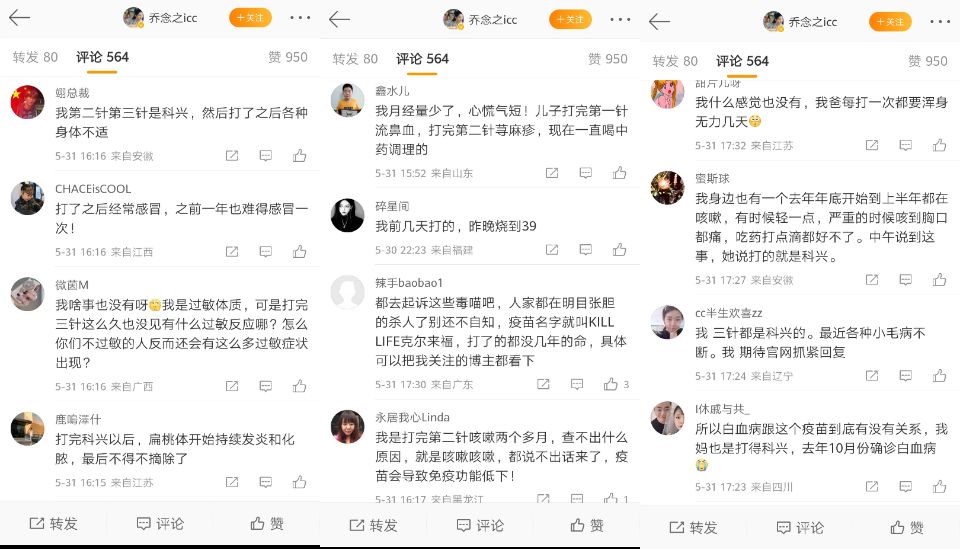Screen dimensions: 960x549
Task: Open the 评论 564 tab in right panel
Action: [x=742, y=61]
